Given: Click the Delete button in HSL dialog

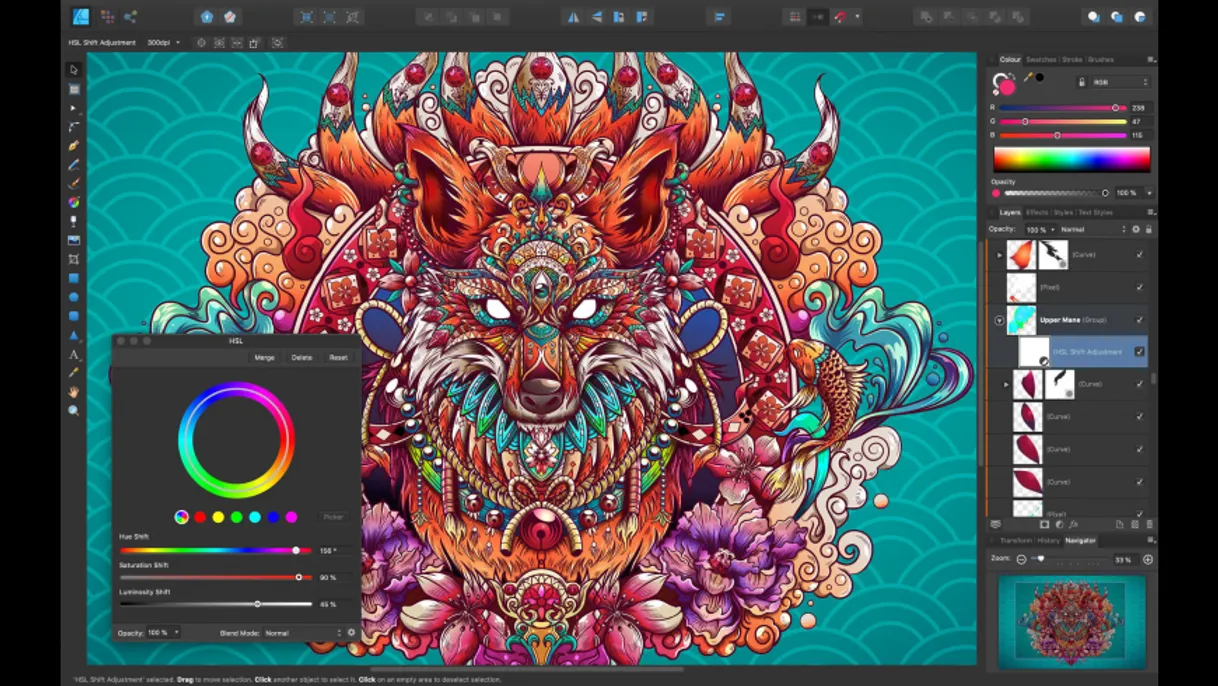Looking at the screenshot, I should point(302,357).
